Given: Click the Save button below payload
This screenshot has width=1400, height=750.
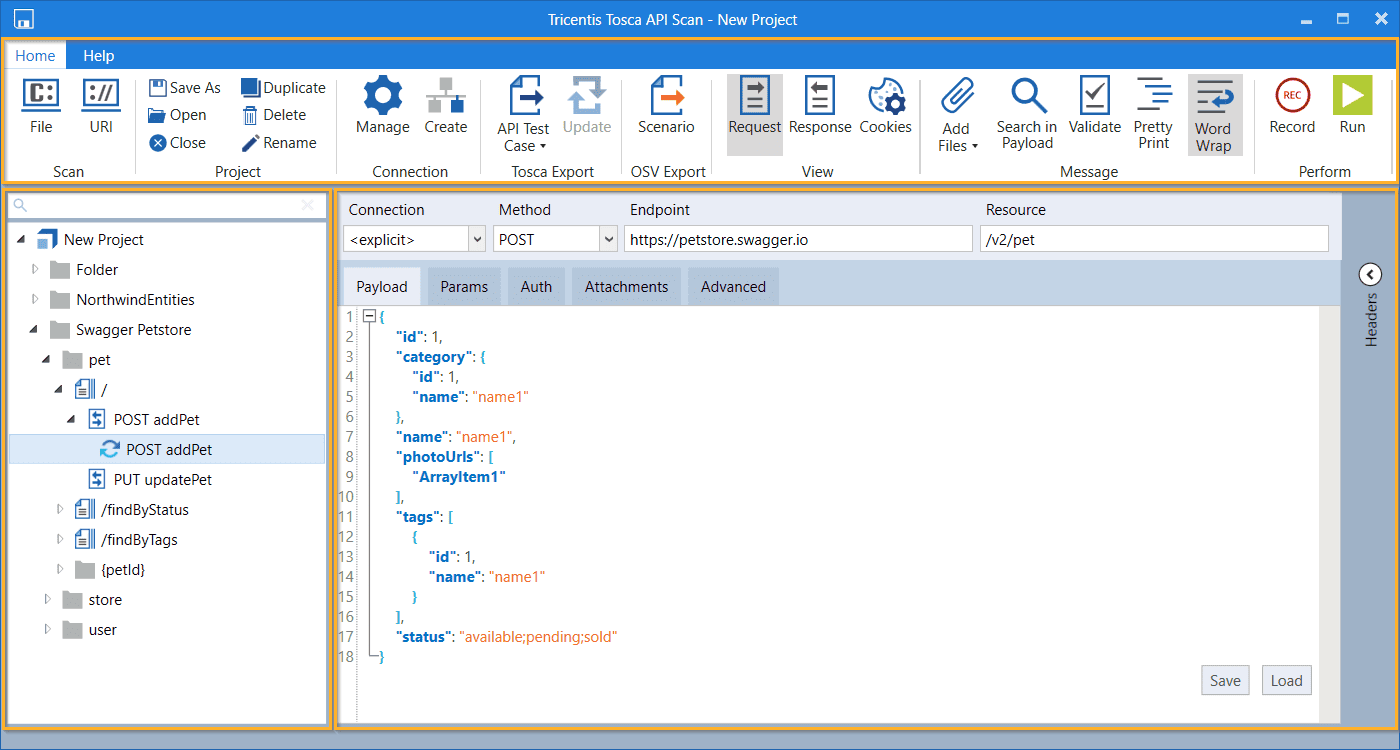Looking at the screenshot, I should [x=1225, y=680].
